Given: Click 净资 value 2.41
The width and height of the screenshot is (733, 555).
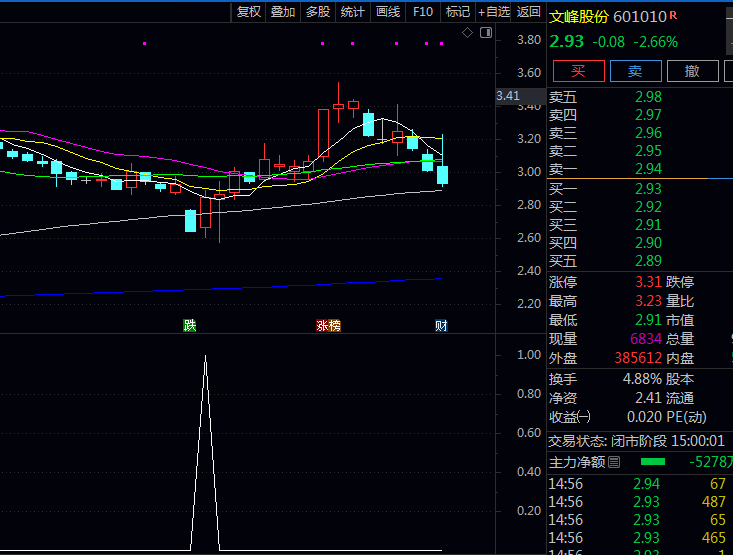Looking at the screenshot, I should coord(648,398).
